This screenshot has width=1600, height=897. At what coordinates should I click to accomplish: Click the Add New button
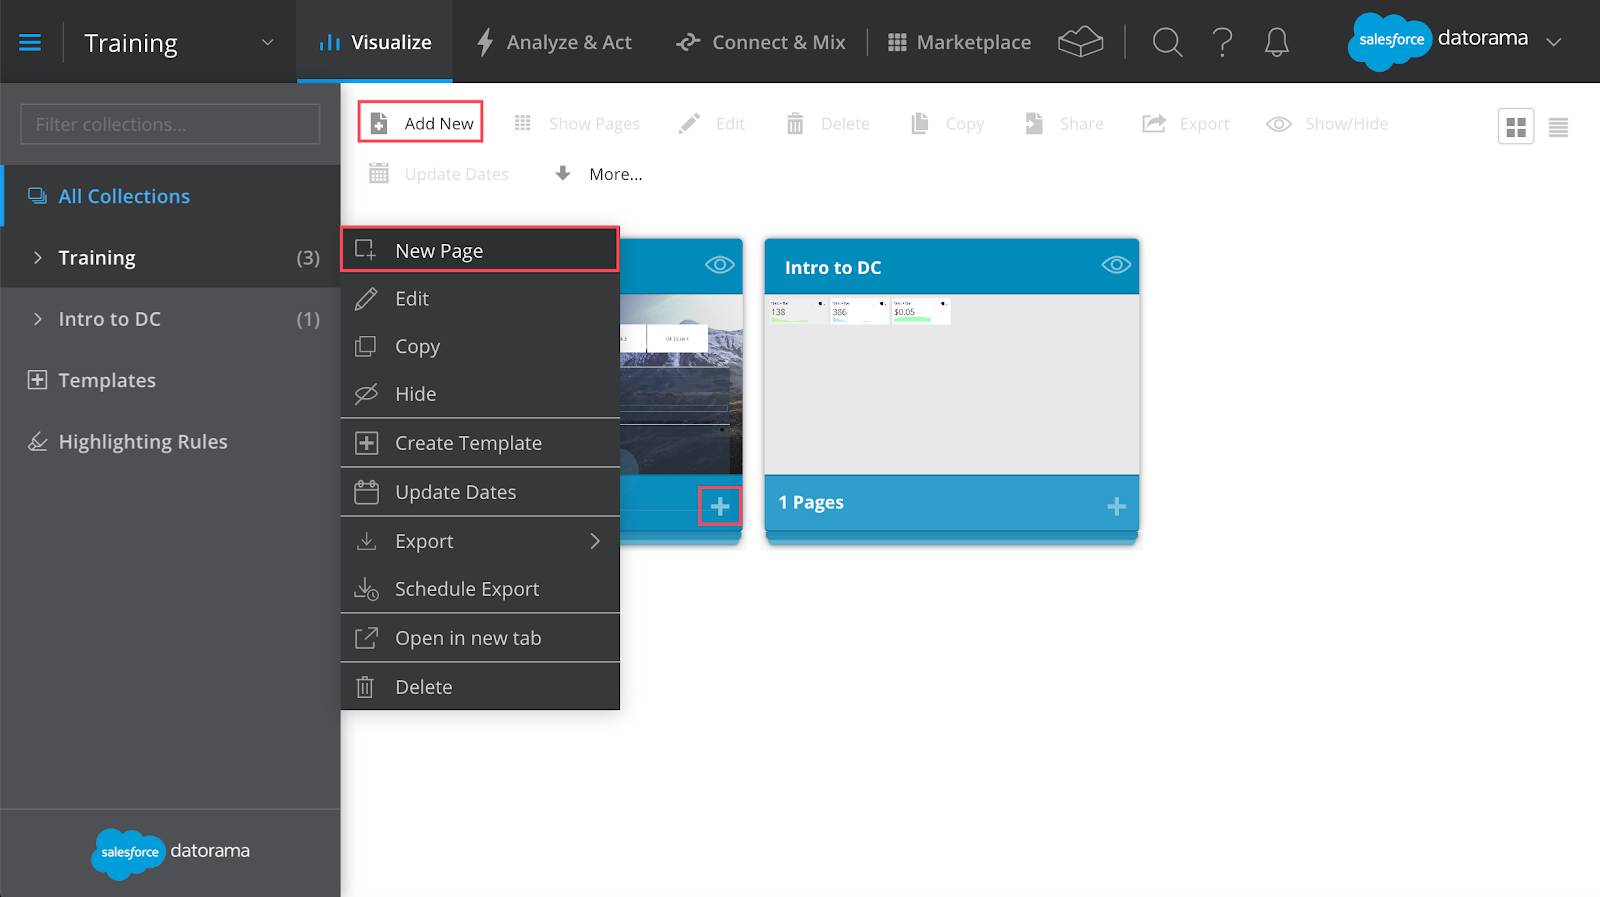coord(421,122)
